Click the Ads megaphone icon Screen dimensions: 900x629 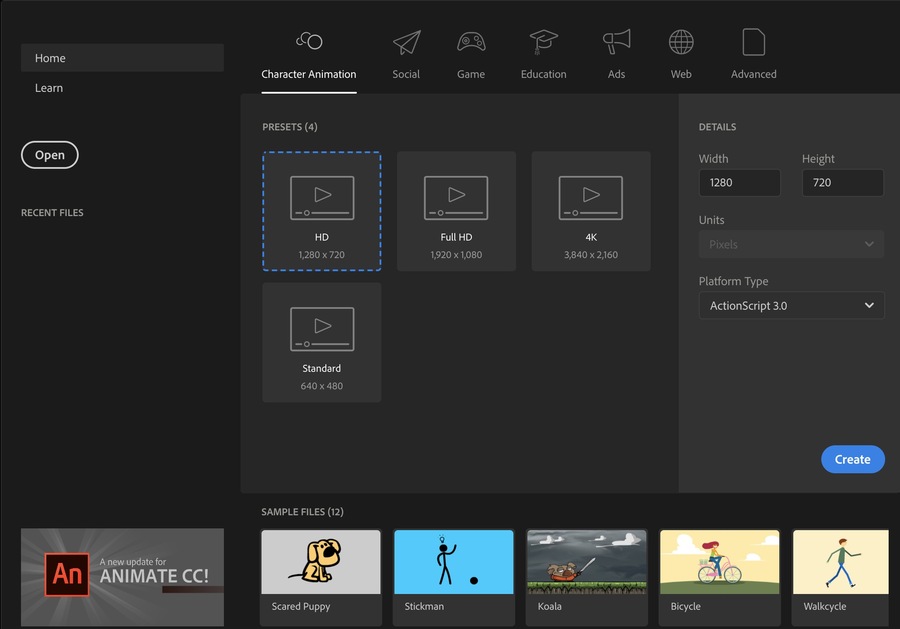616,41
